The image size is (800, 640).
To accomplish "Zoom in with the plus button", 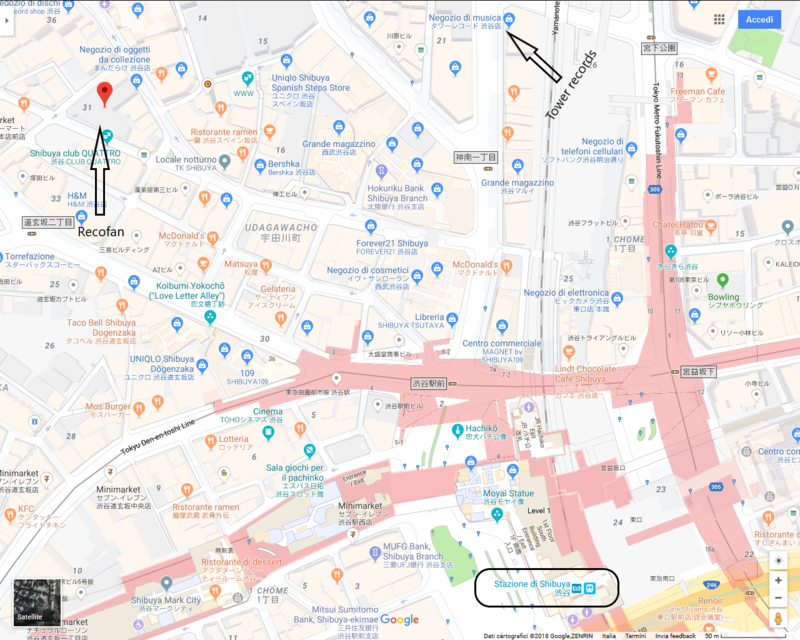I will 778,580.
